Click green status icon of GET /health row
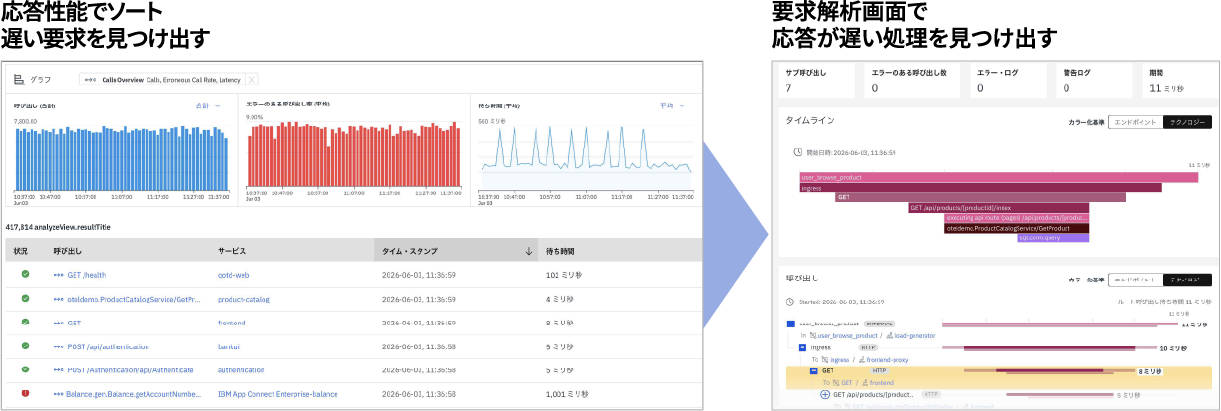 click(x=26, y=274)
